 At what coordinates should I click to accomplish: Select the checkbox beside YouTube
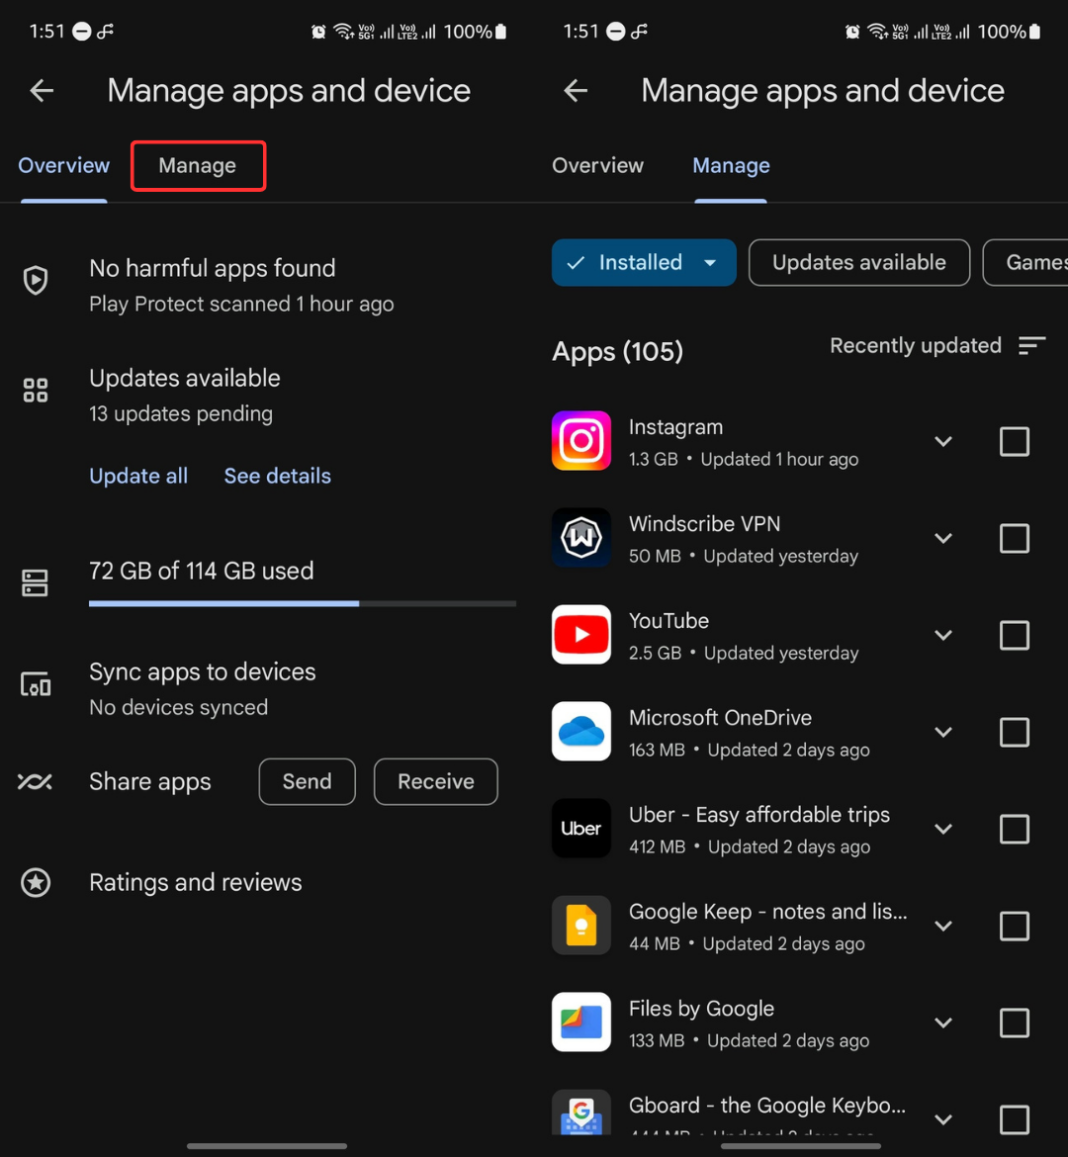point(1014,635)
